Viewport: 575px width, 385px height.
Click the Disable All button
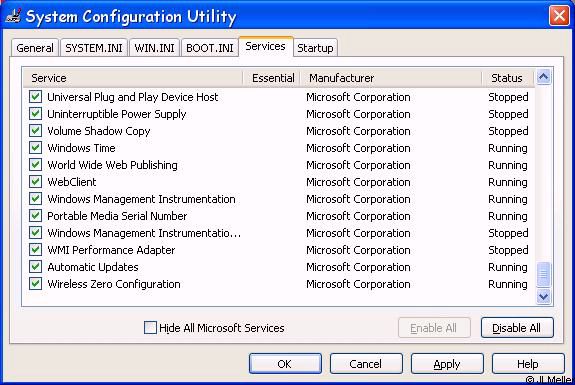point(517,328)
